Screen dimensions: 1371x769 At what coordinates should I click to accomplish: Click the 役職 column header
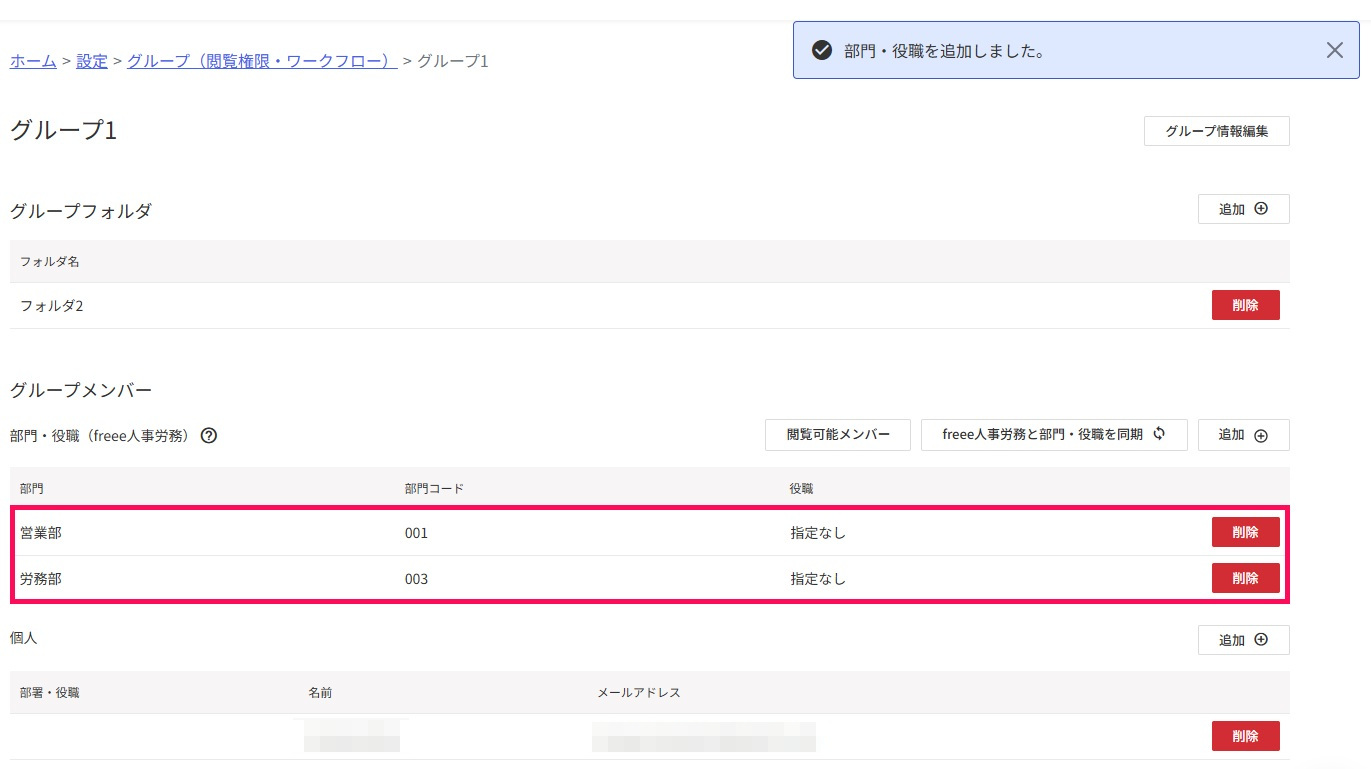[801, 489]
